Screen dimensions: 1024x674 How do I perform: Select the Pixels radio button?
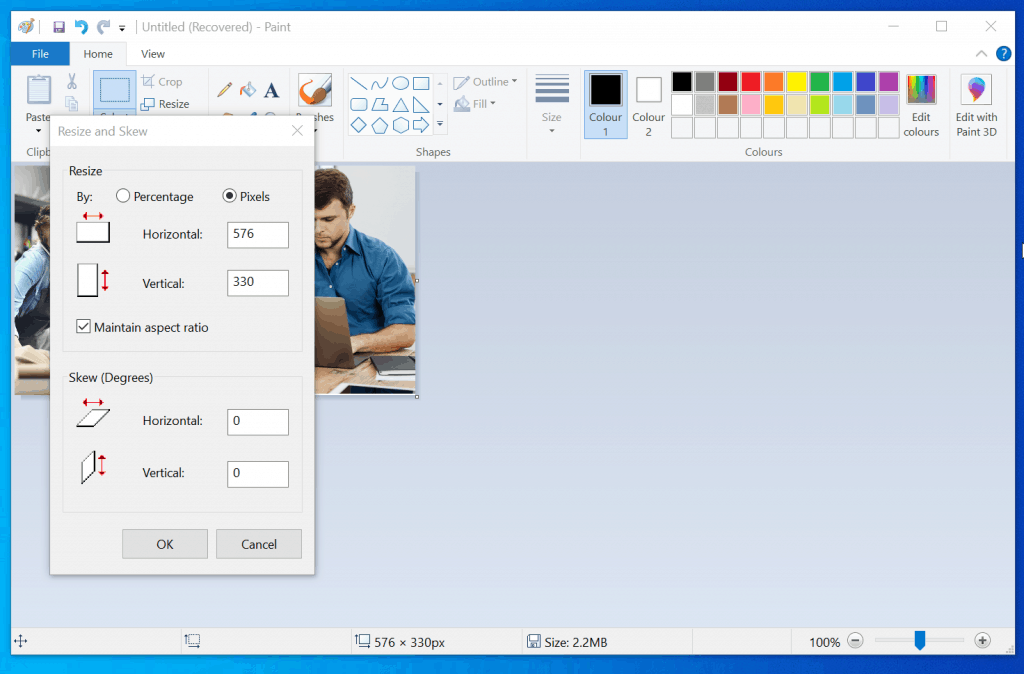(x=229, y=196)
